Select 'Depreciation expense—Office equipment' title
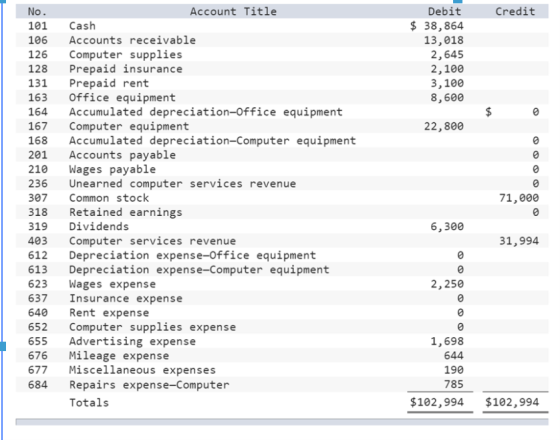Image resolution: width=560 pixels, height=440 pixels. (192, 255)
